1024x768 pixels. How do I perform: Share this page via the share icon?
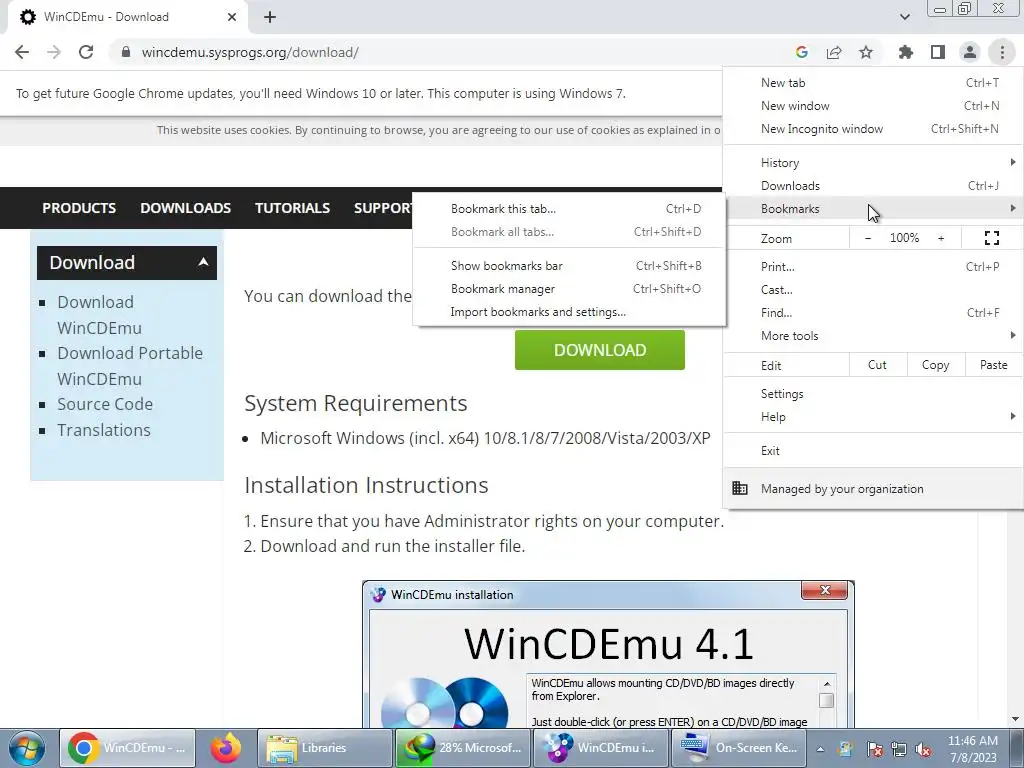tap(834, 52)
